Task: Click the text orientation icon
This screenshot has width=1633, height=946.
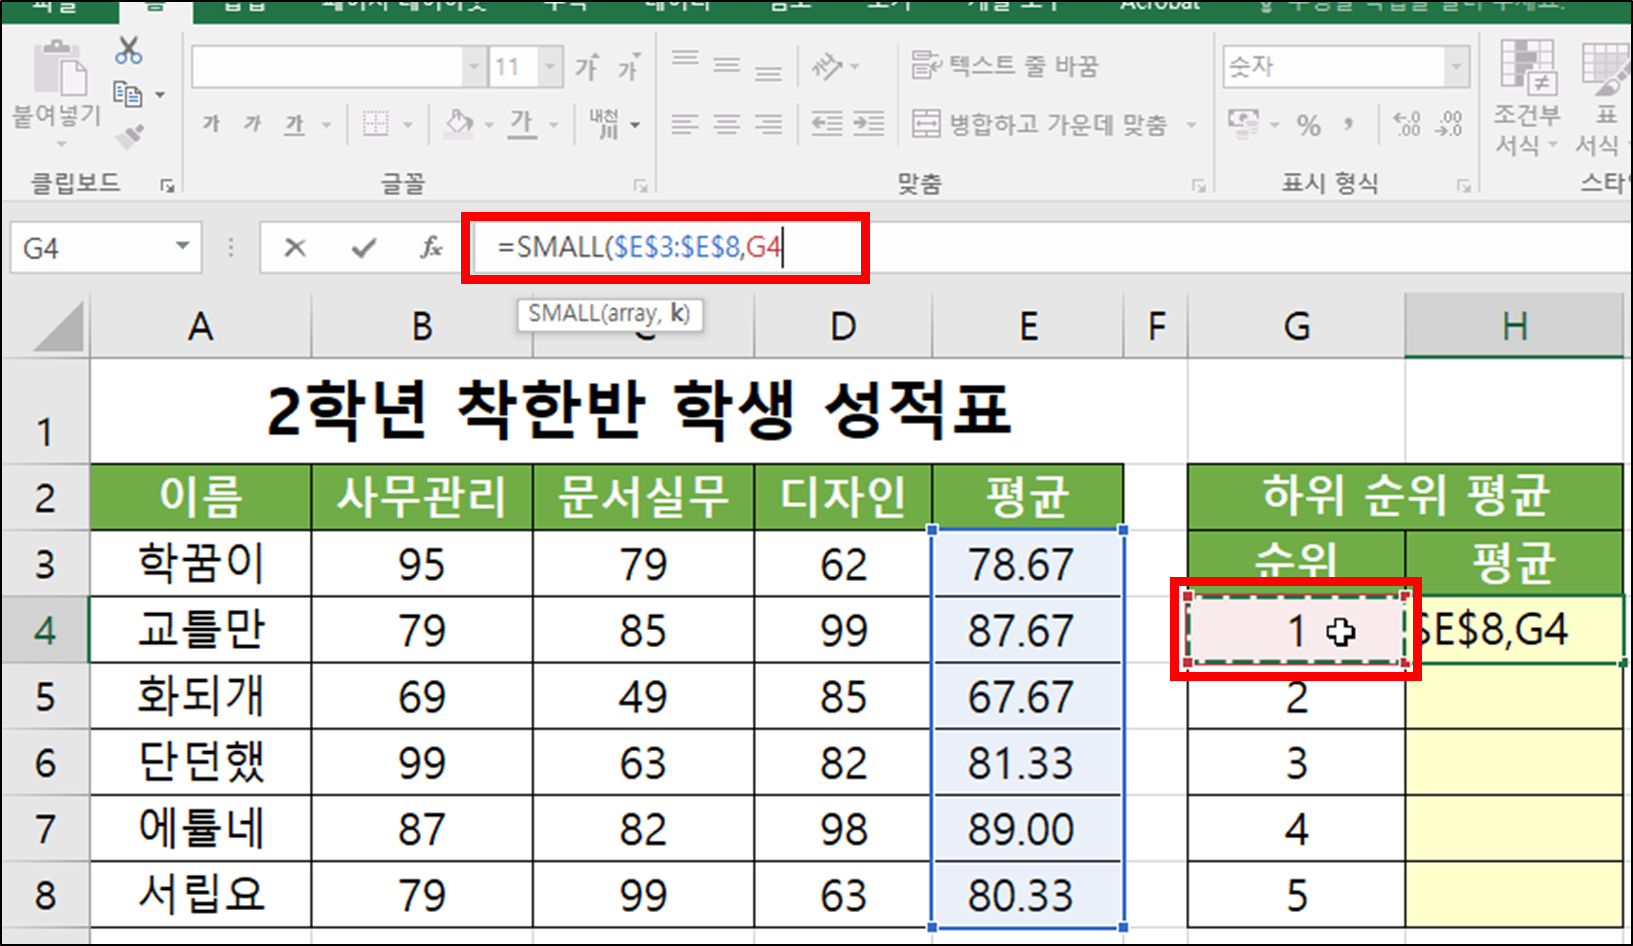Action: point(827,67)
